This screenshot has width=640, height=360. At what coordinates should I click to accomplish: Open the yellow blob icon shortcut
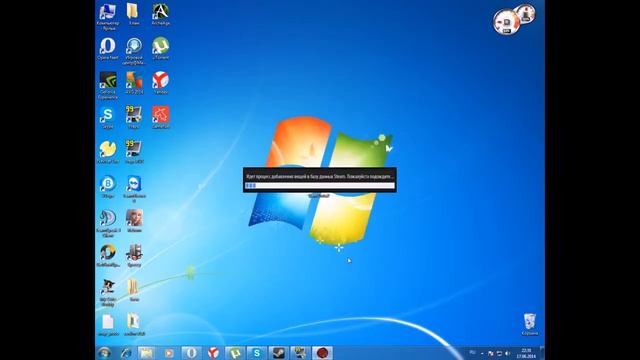(x=108, y=152)
